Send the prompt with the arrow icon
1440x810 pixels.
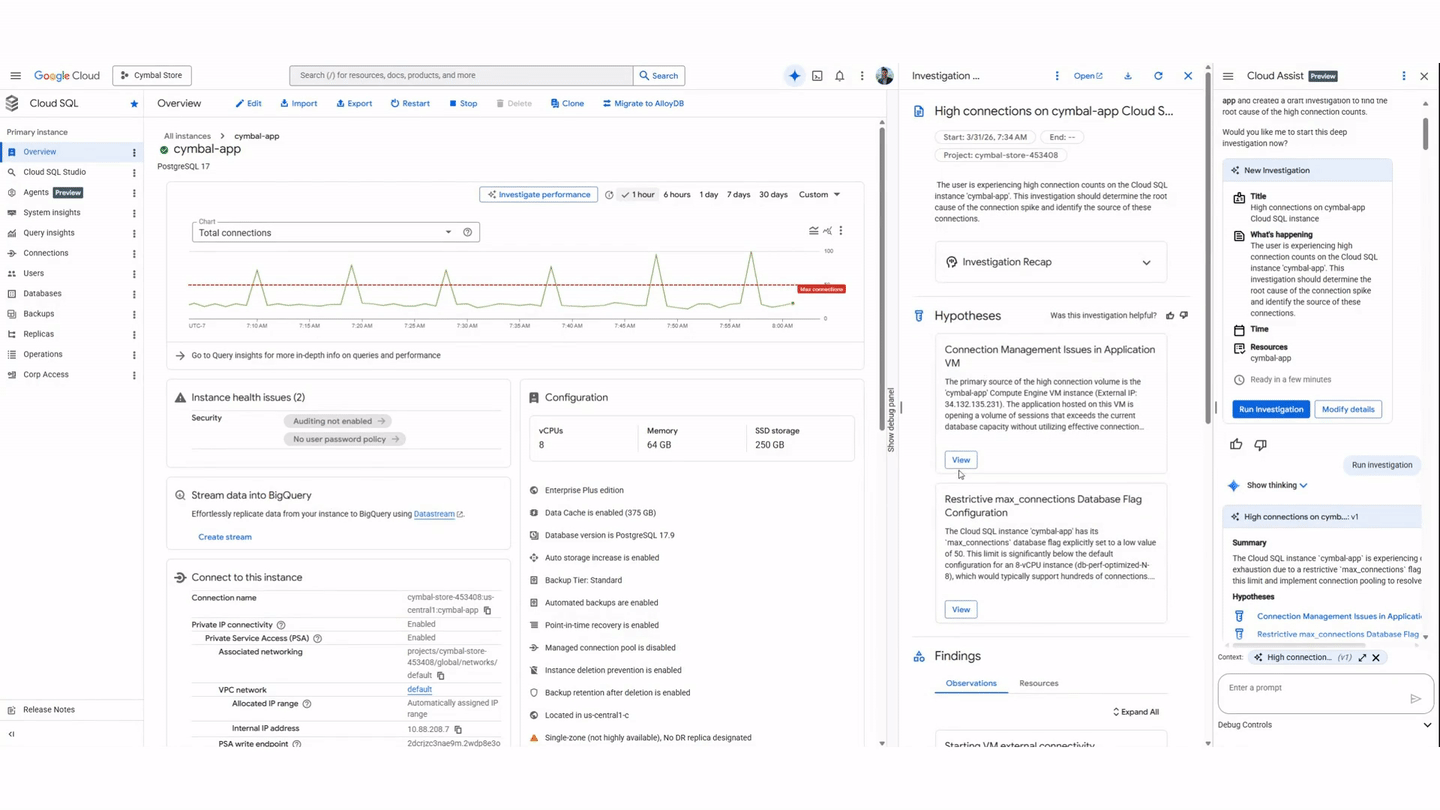1415,699
